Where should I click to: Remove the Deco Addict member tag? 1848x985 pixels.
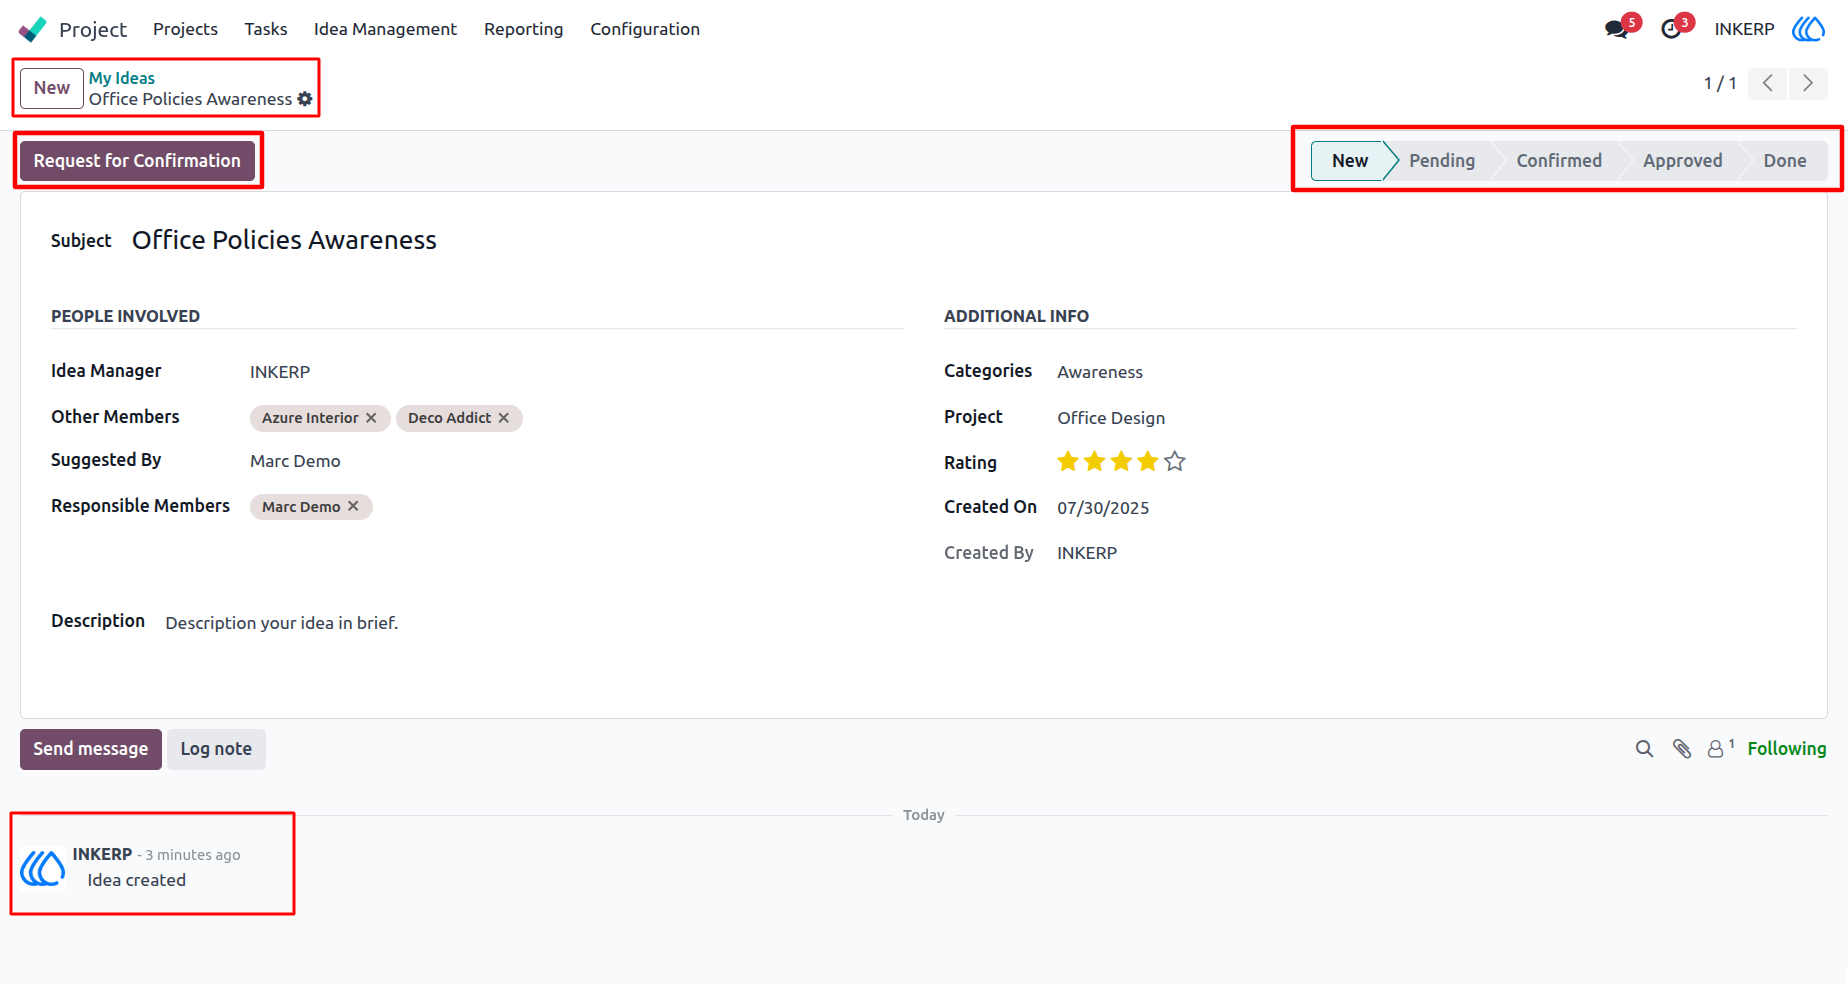pyautogui.click(x=504, y=418)
